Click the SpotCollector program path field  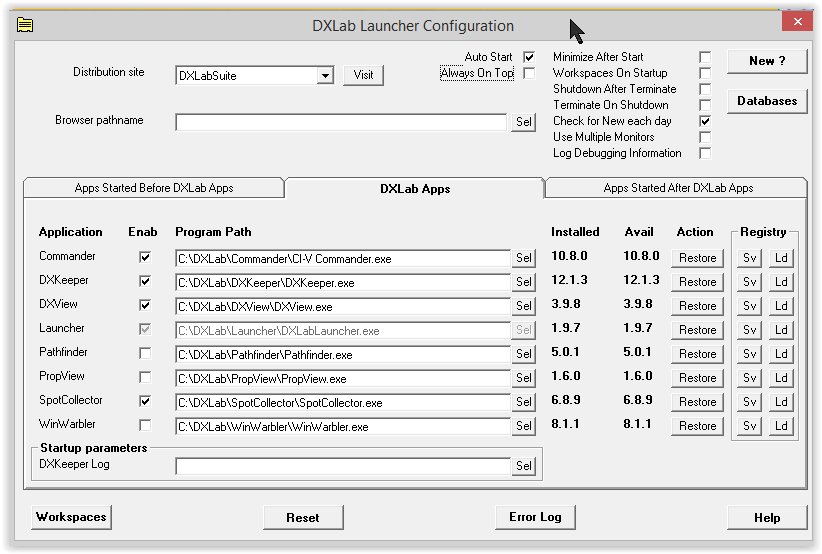click(343, 403)
